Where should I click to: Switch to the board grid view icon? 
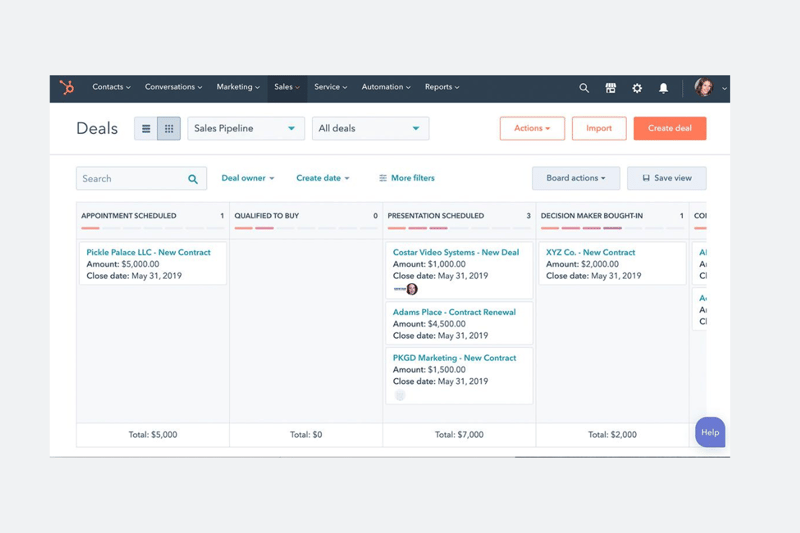(169, 129)
